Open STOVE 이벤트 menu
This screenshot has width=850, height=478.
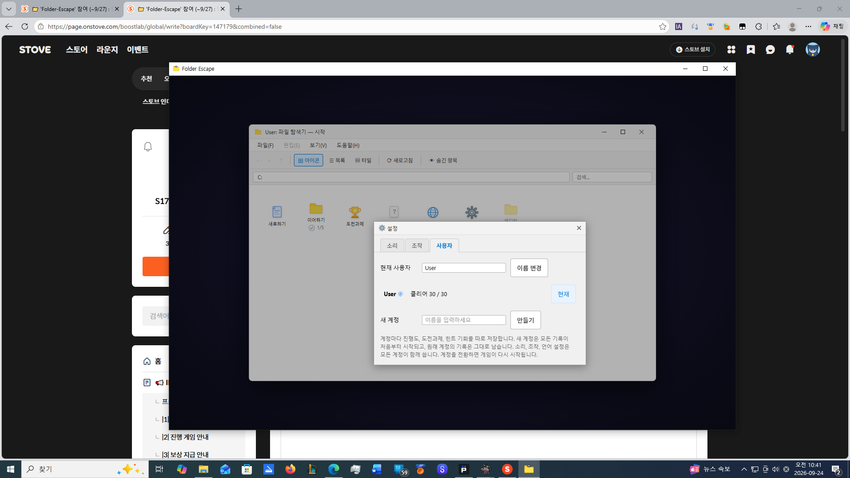pos(137,49)
